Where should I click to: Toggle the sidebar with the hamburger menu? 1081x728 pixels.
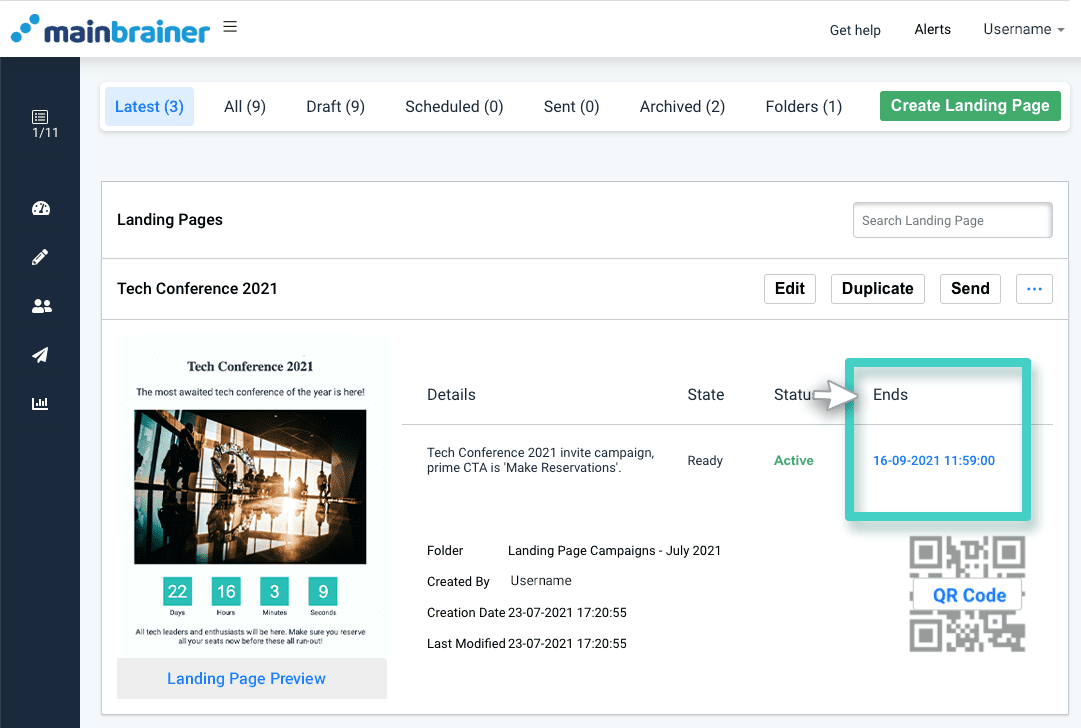click(230, 26)
